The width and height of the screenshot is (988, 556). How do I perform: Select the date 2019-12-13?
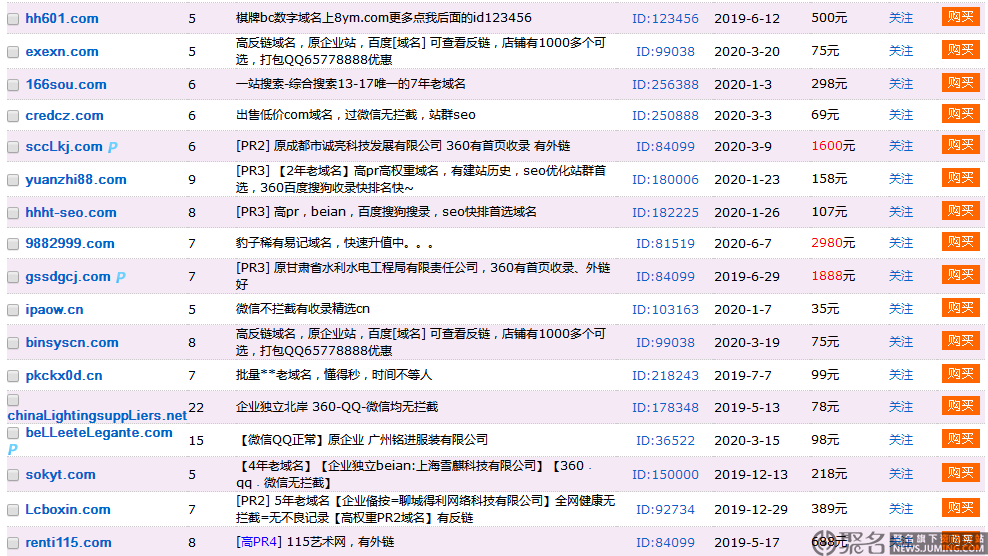tap(751, 474)
